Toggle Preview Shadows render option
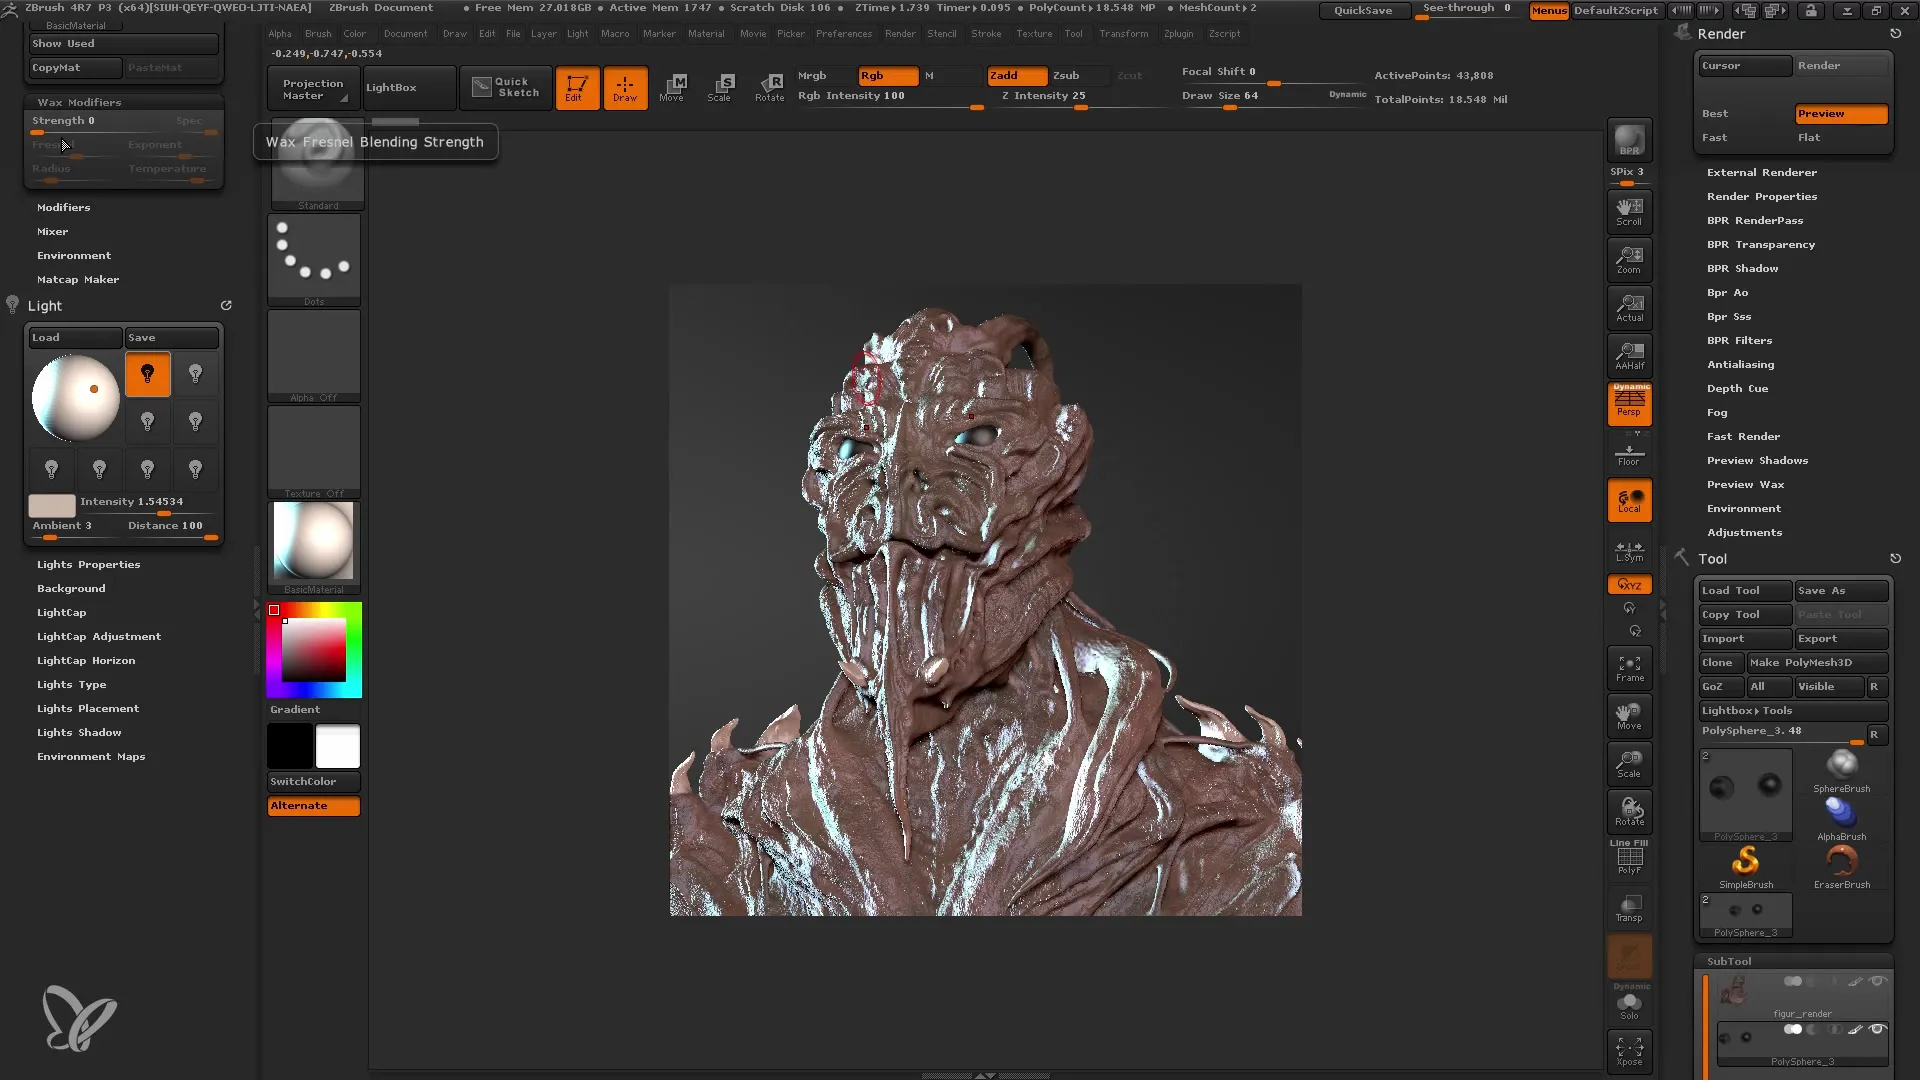Image resolution: width=1920 pixels, height=1080 pixels. 1759,460
